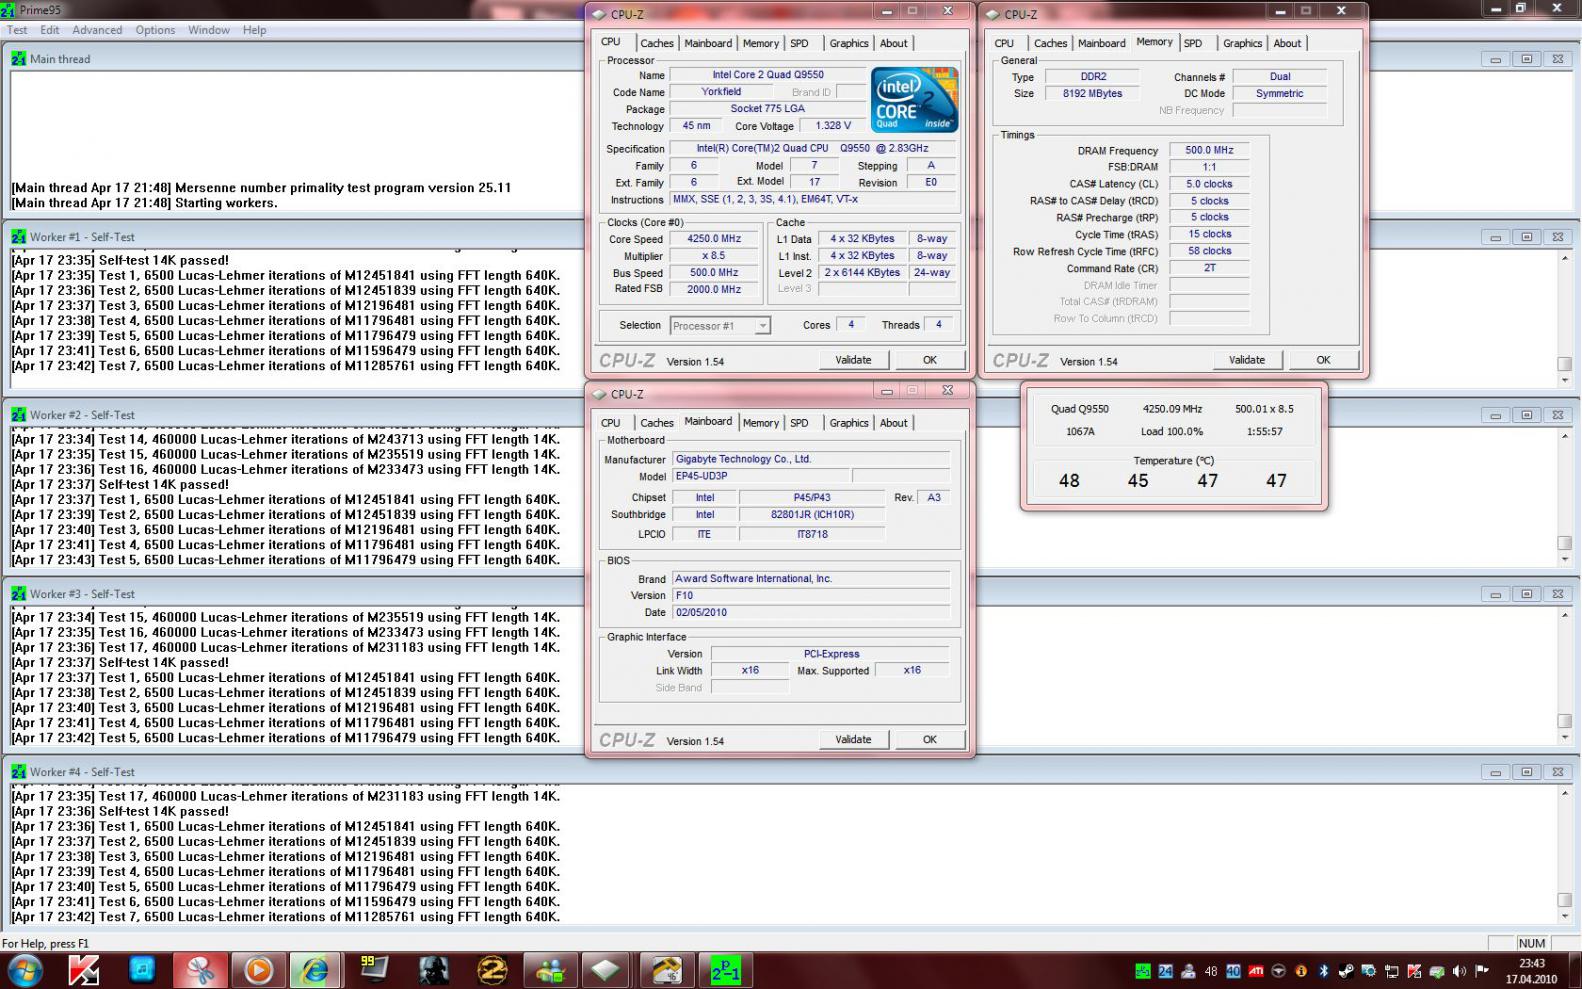Open the Snipping Tool taskbar icon
Viewport: 1582px width, 989px height.
pos(200,970)
